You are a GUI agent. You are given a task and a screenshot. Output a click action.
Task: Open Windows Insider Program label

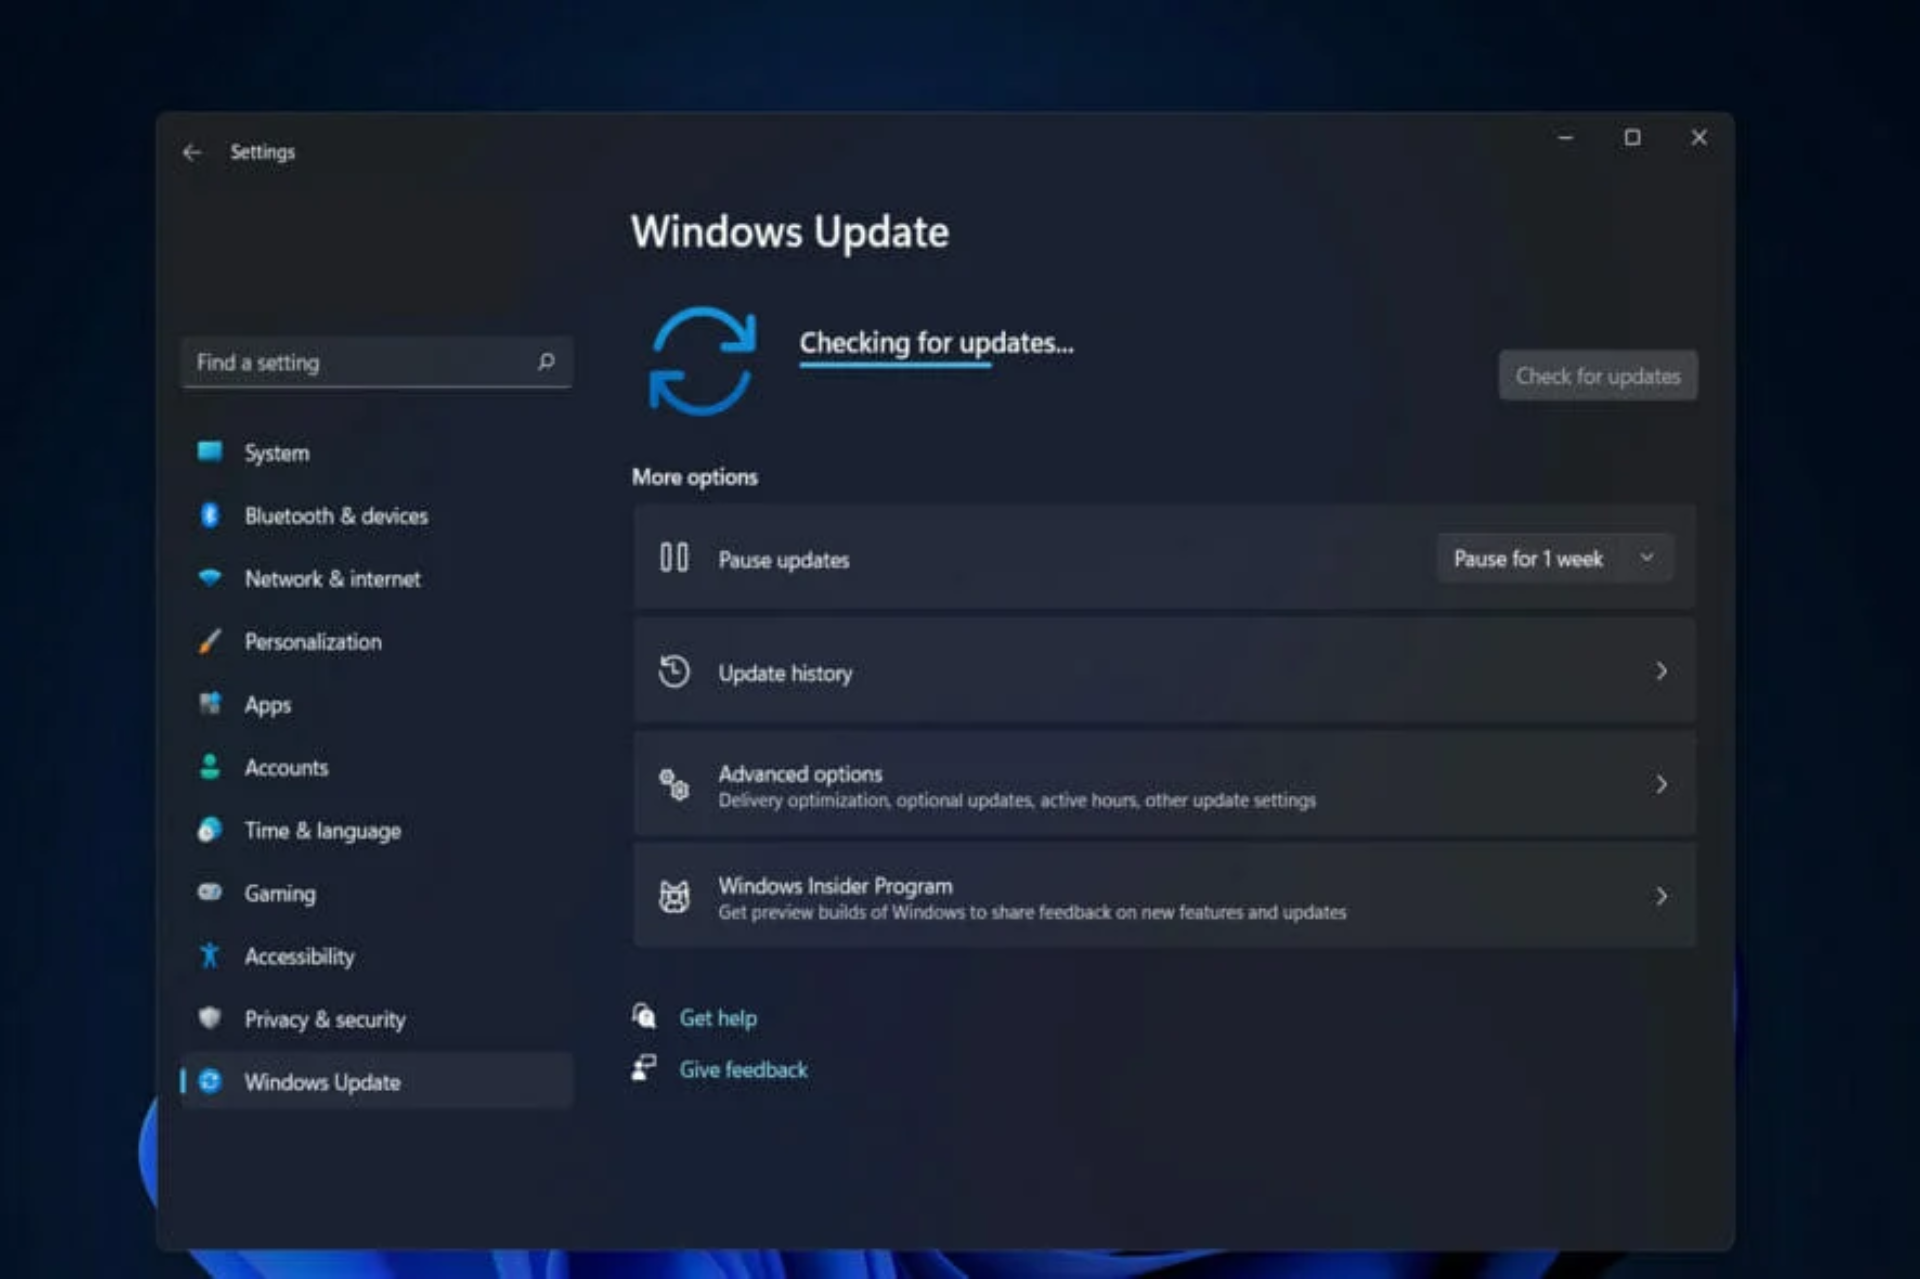click(835, 886)
